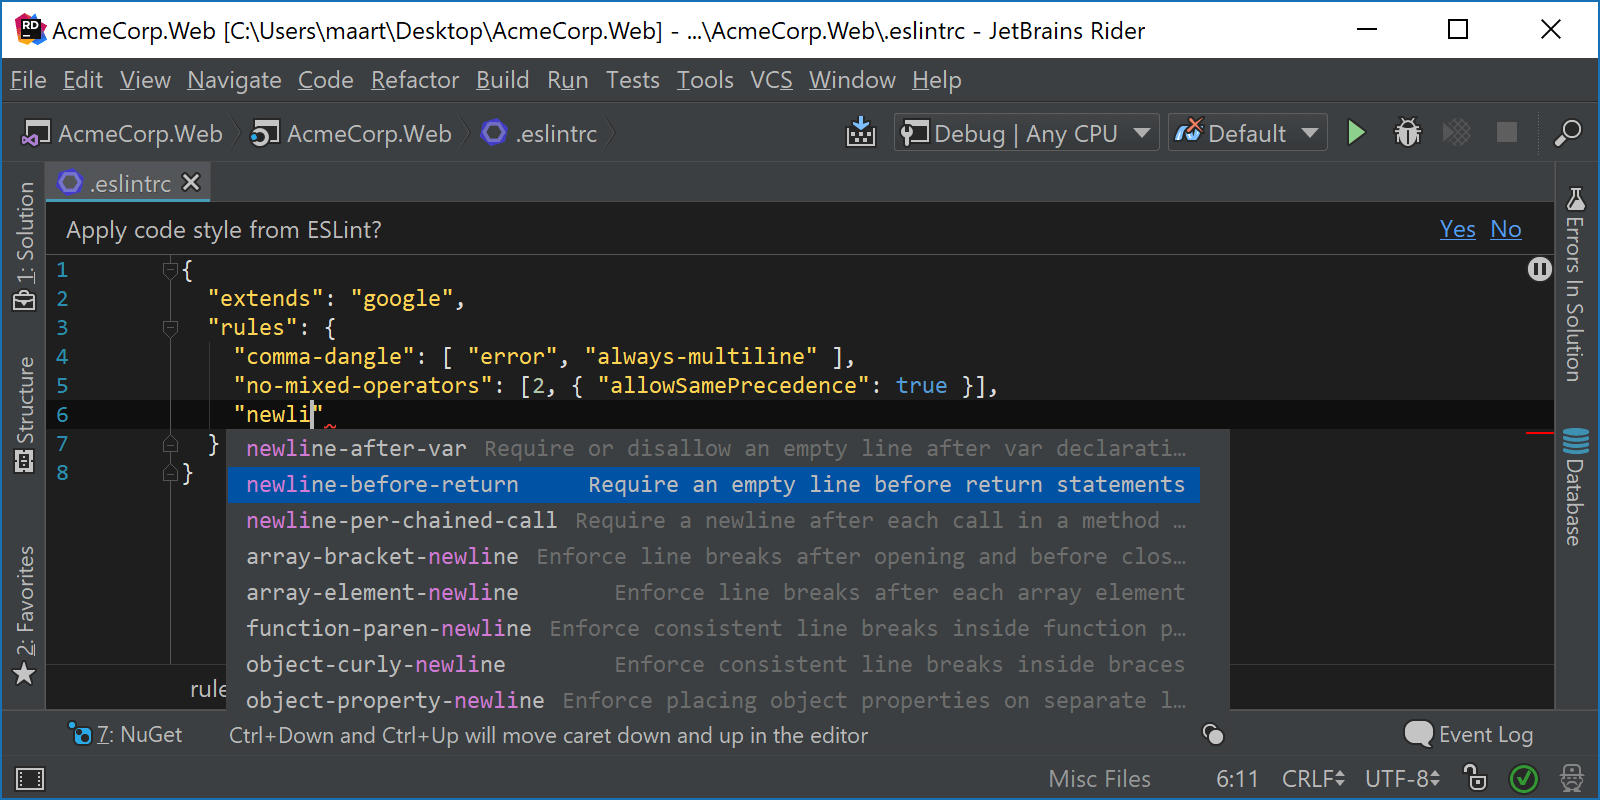The height and width of the screenshot is (800, 1600).
Task: Open the Structure tool window
Action: tap(25, 413)
